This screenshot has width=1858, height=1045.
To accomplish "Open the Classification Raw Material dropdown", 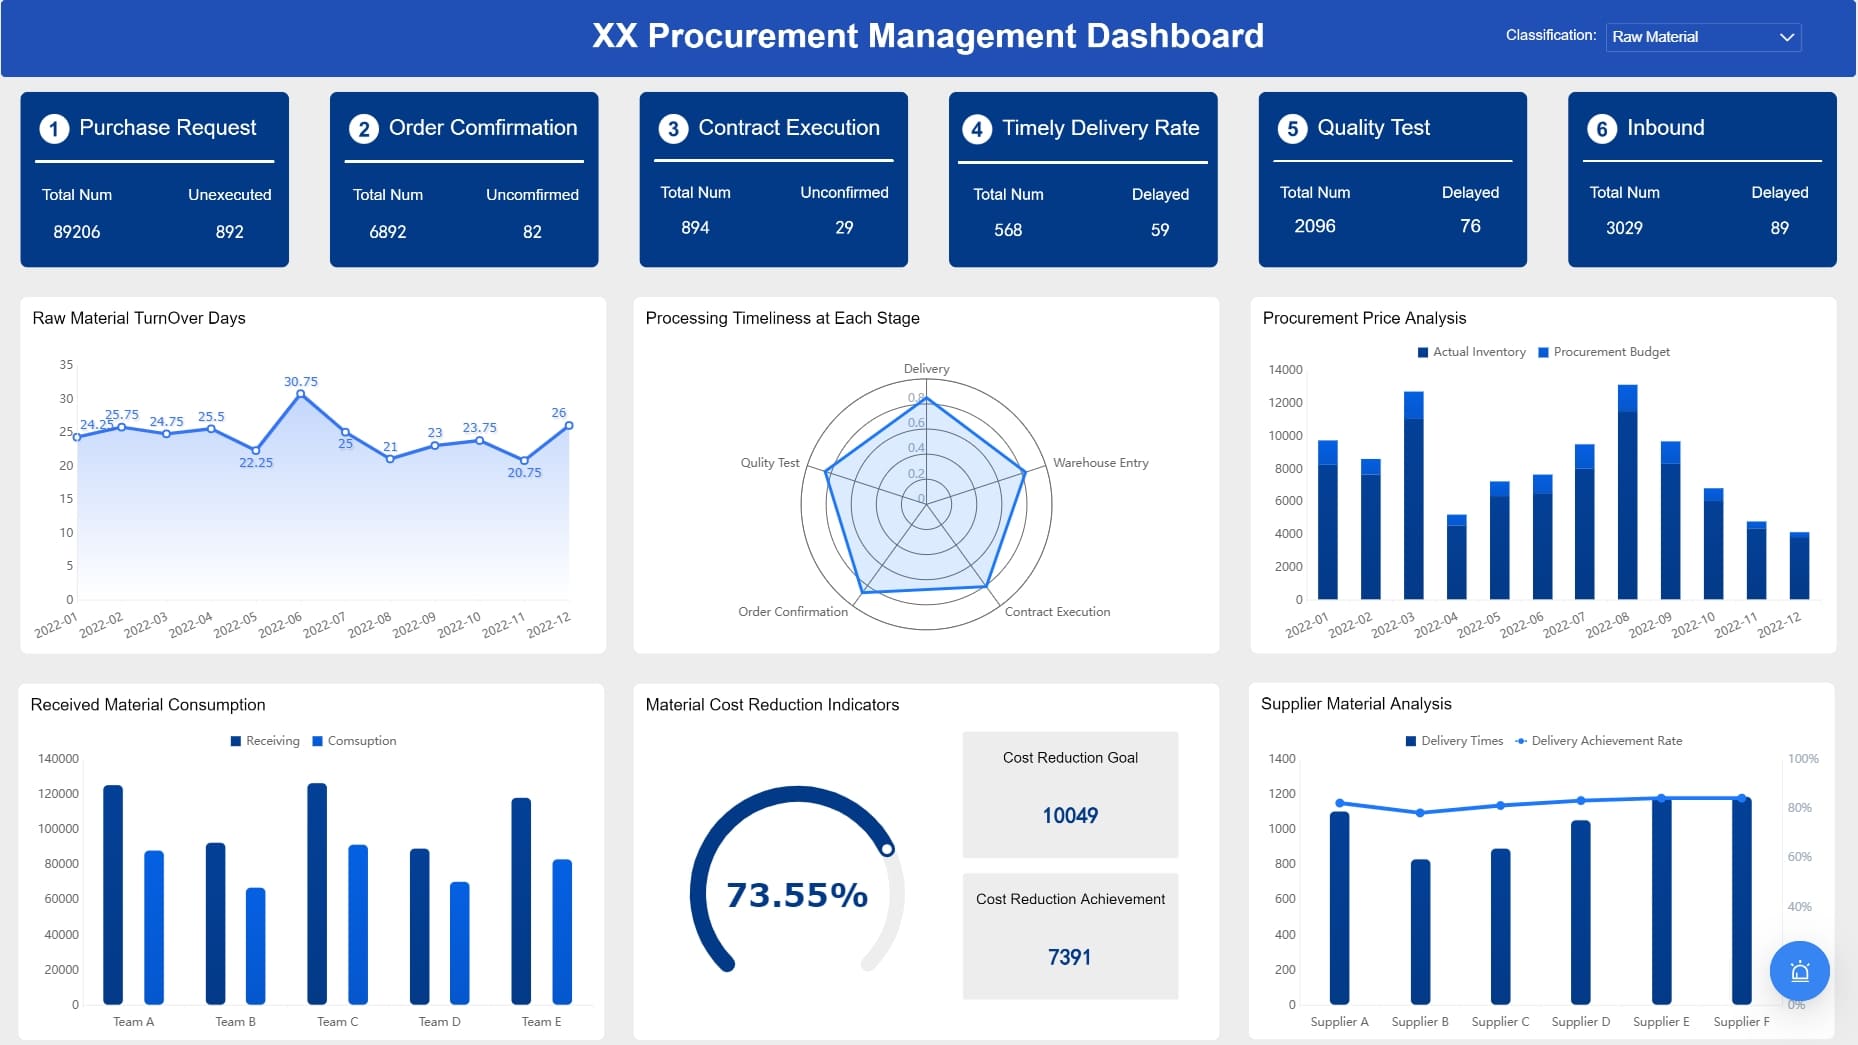I will coord(1703,37).
